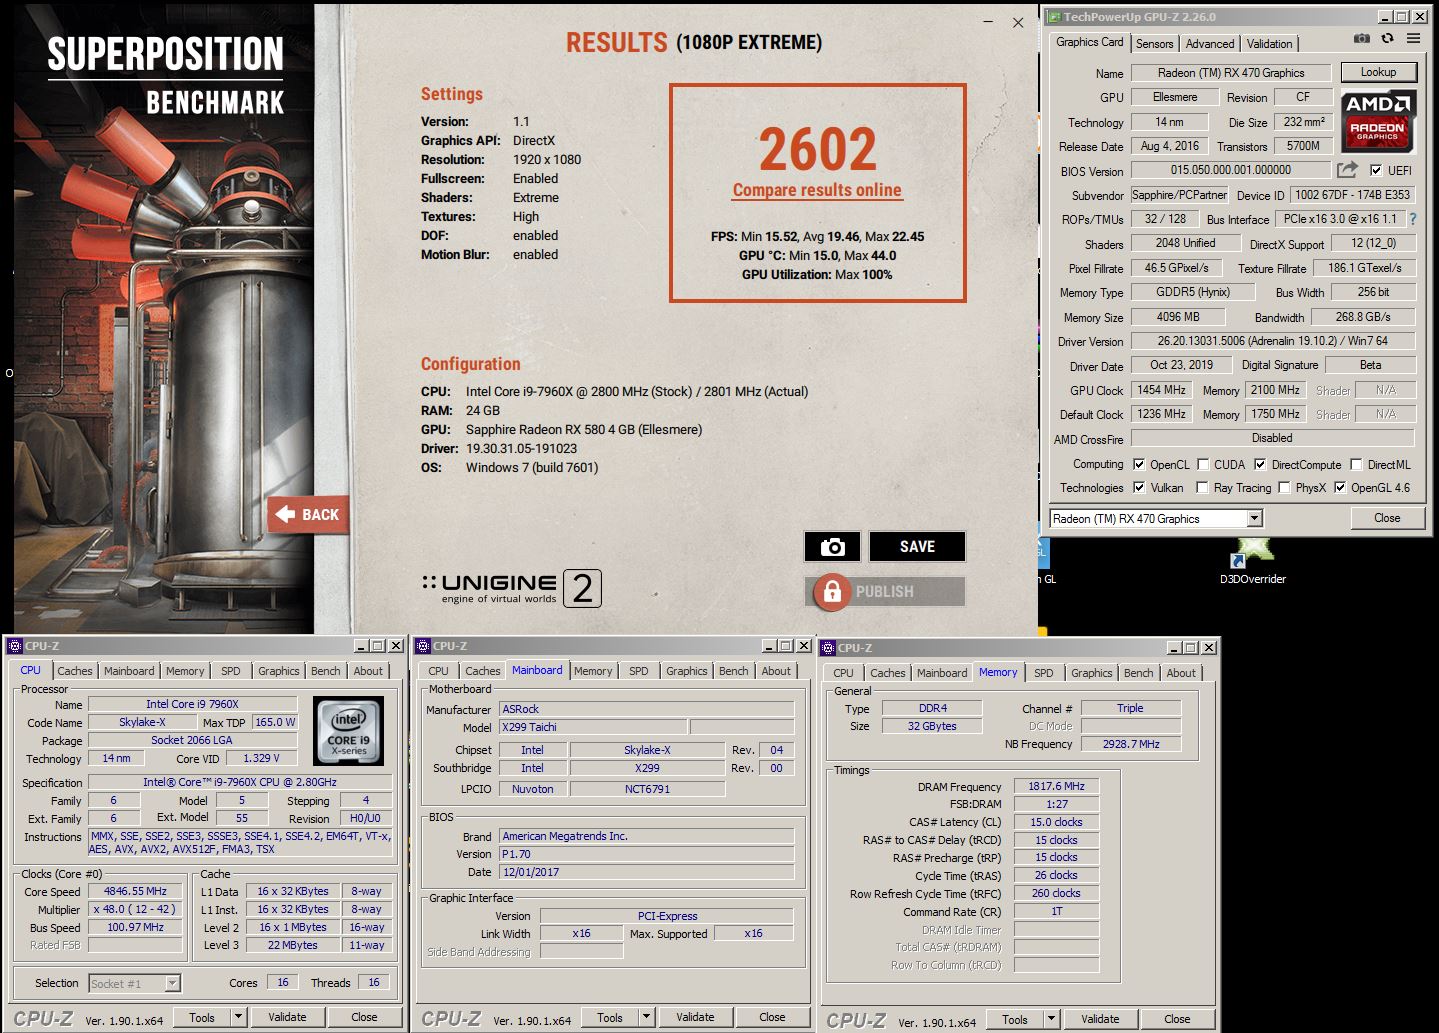
Task: Click the CAS# Latency 15.0 clocks value
Action: tap(1056, 822)
